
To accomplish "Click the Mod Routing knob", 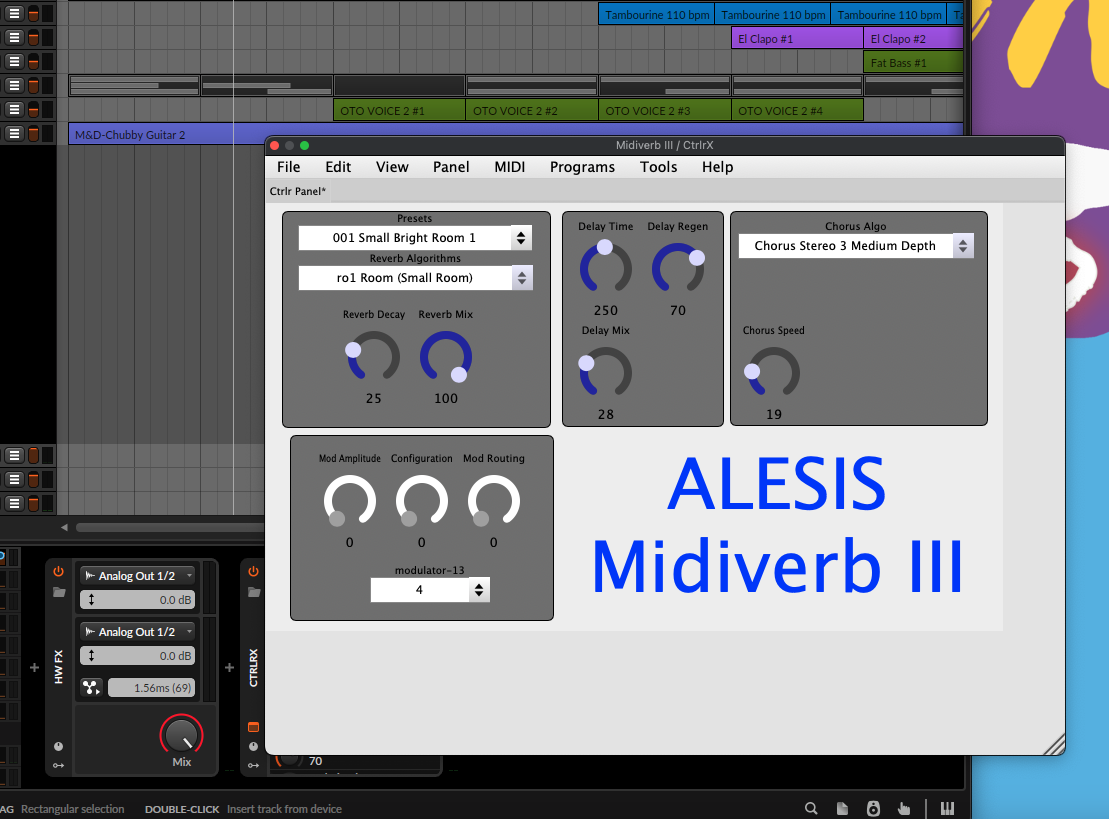I will point(494,501).
